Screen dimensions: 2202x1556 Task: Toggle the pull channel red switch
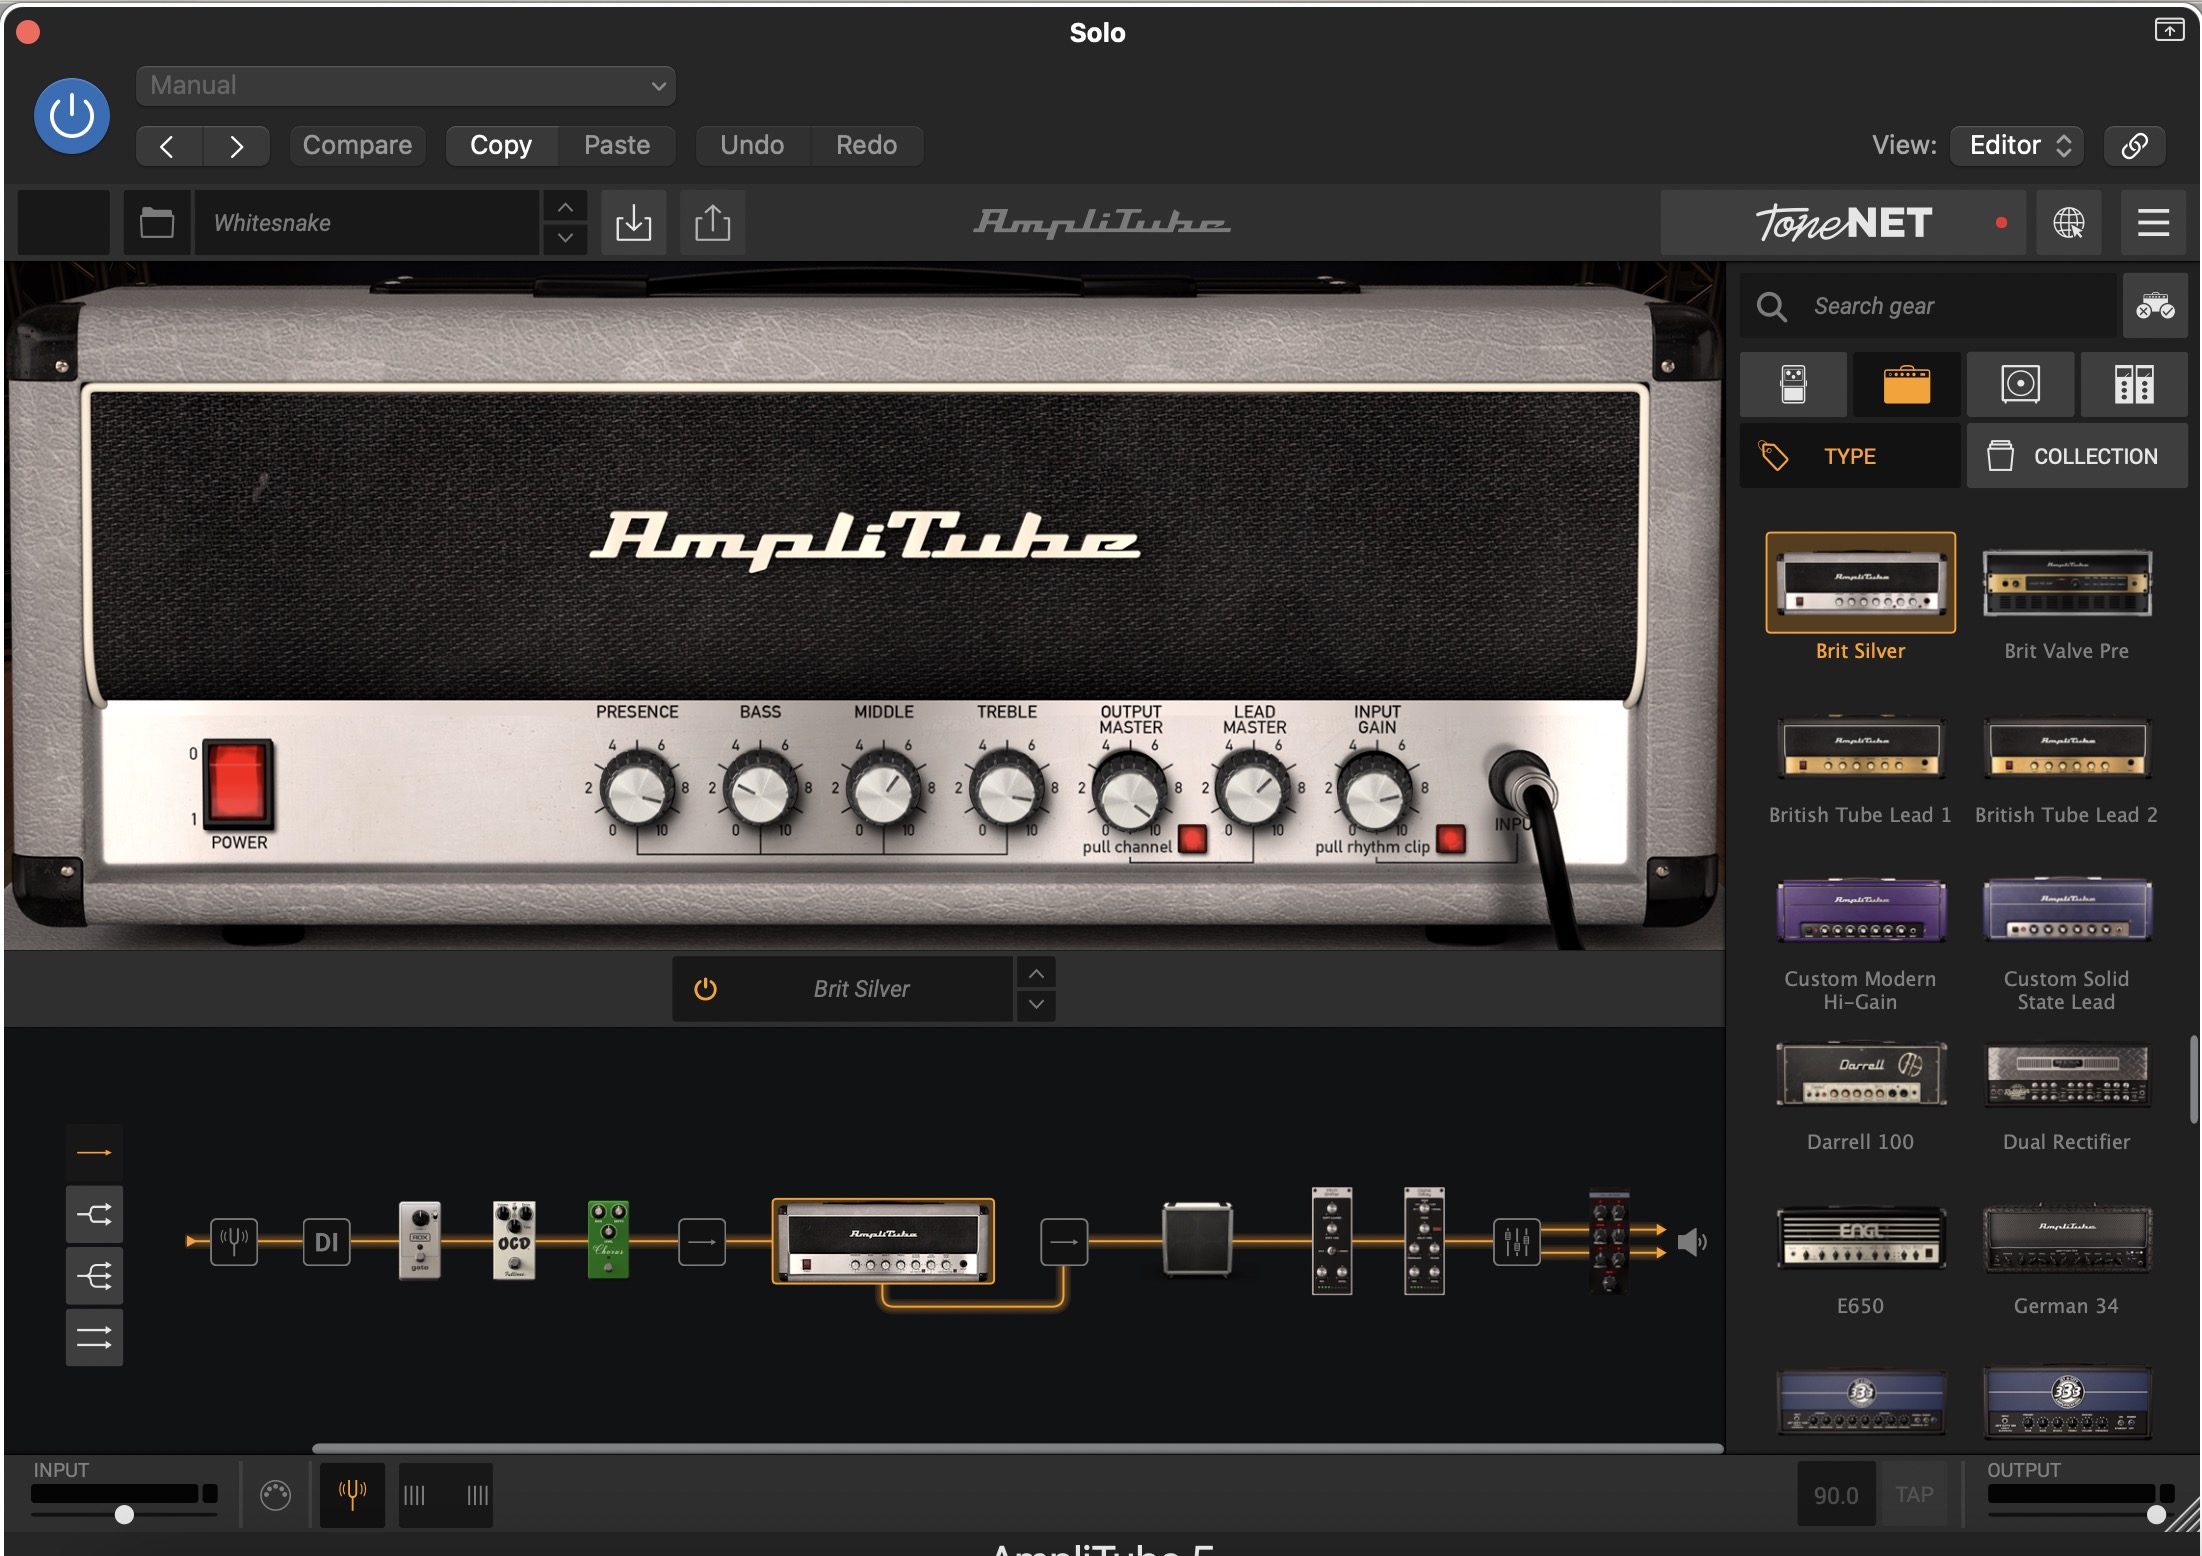tap(1191, 838)
